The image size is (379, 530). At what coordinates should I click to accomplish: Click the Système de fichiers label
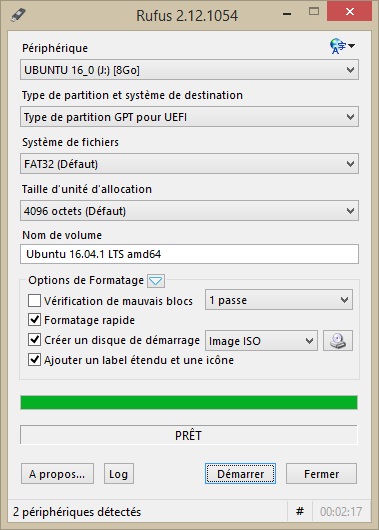(70, 142)
